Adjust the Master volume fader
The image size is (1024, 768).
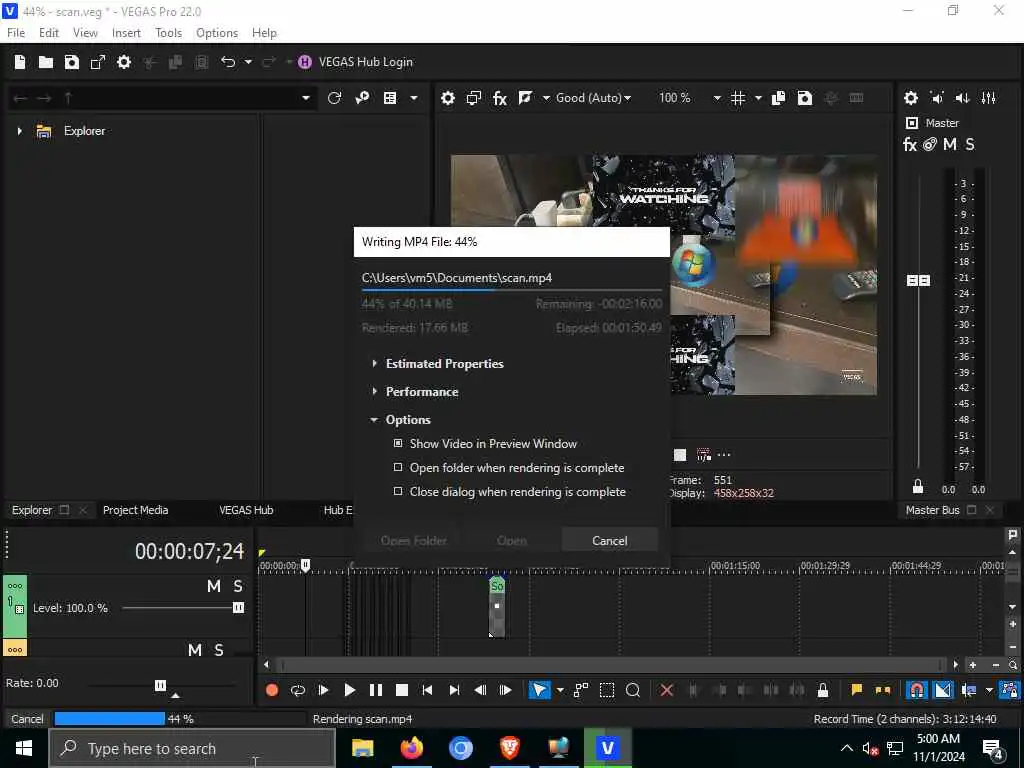[918, 280]
